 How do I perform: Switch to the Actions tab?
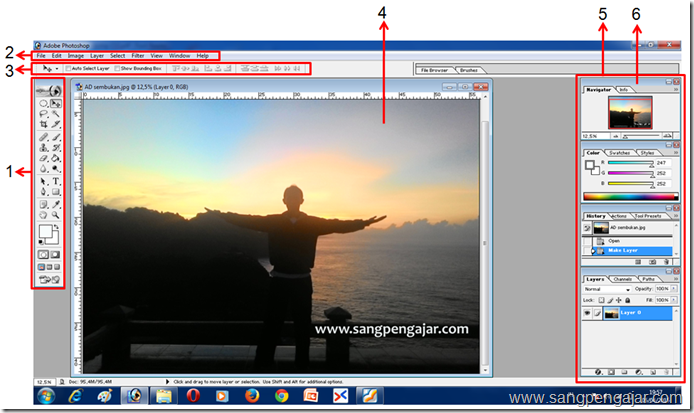pyautogui.click(x=619, y=216)
